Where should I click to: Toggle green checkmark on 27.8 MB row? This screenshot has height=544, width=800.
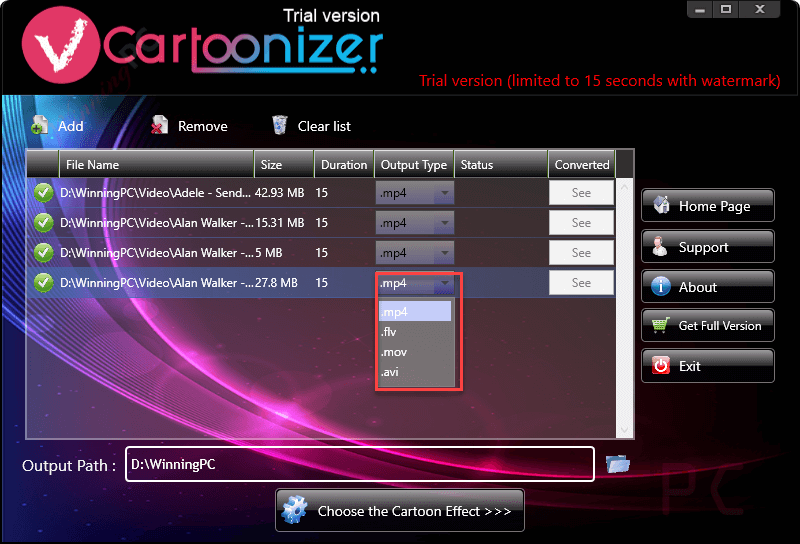point(43,283)
